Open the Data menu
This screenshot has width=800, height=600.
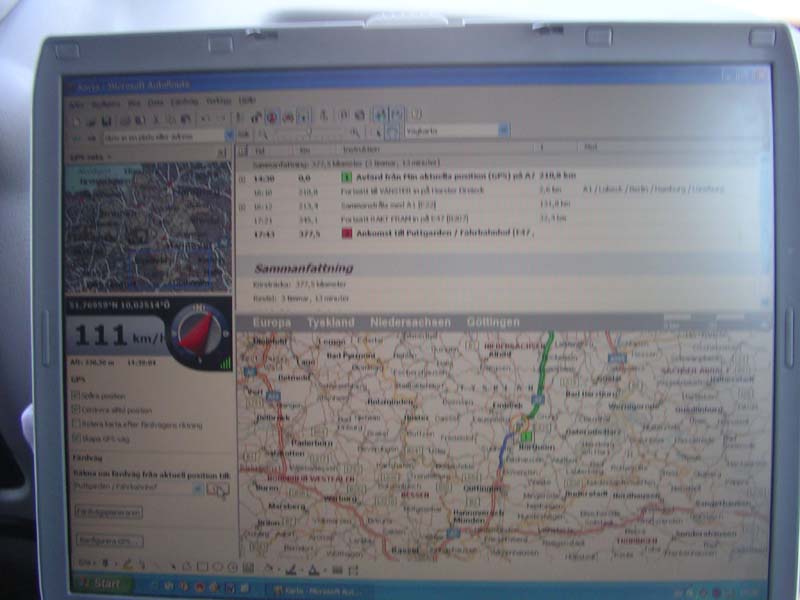[x=156, y=103]
